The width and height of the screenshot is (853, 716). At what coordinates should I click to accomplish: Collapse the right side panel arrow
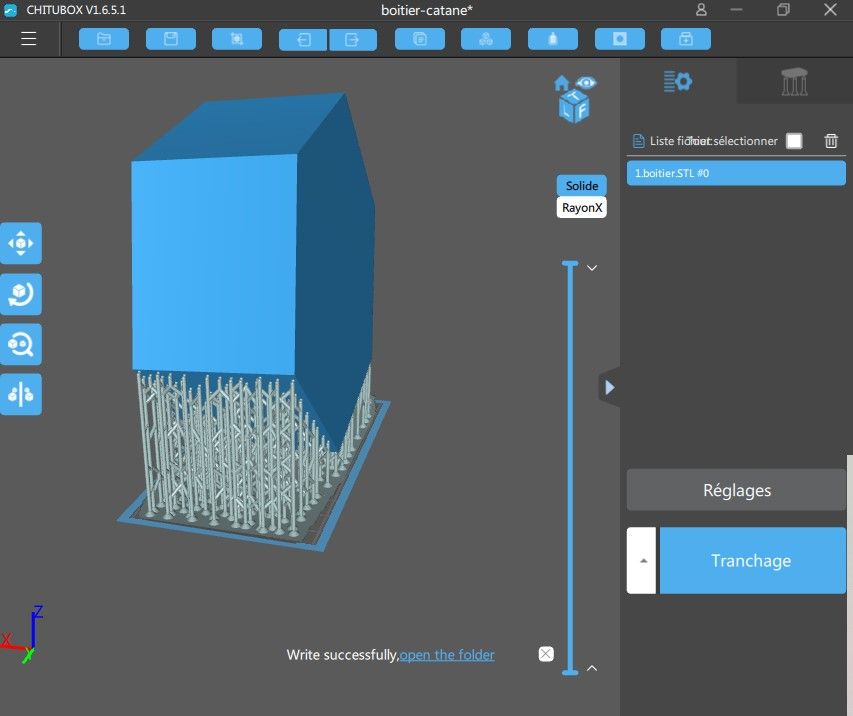pyautogui.click(x=610, y=387)
